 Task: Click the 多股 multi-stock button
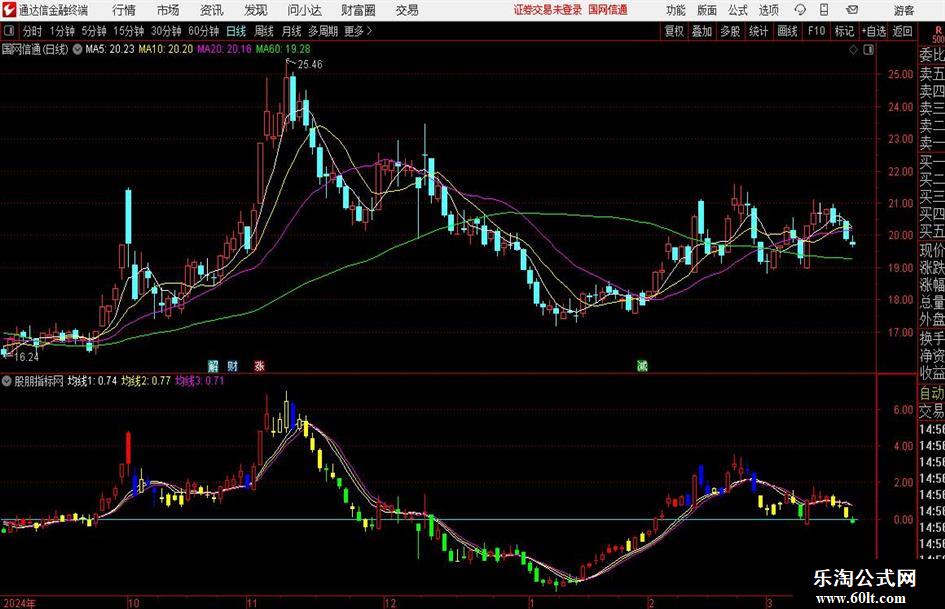(730, 31)
